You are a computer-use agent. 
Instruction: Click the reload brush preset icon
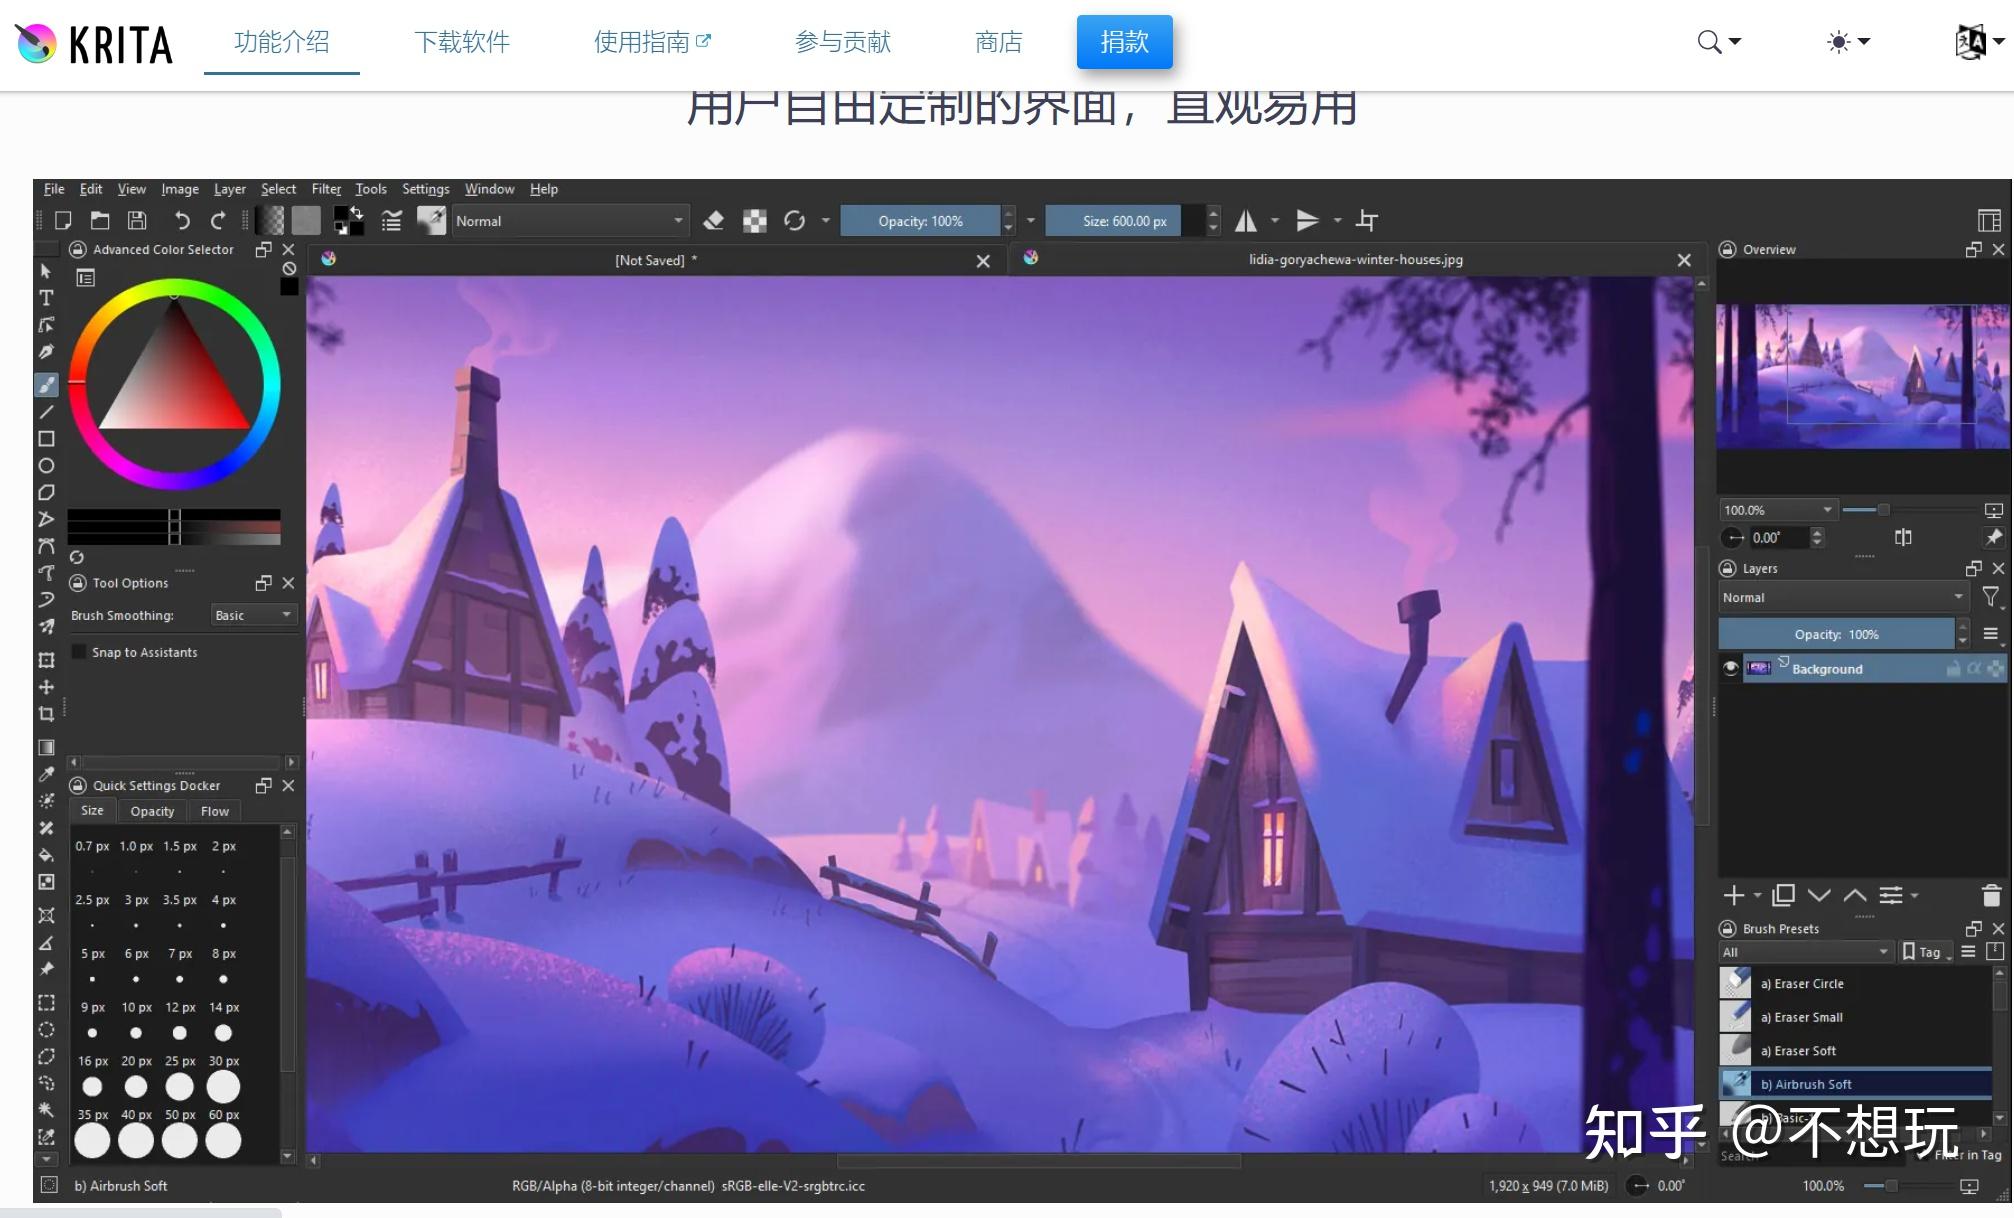pyautogui.click(x=795, y=221)
